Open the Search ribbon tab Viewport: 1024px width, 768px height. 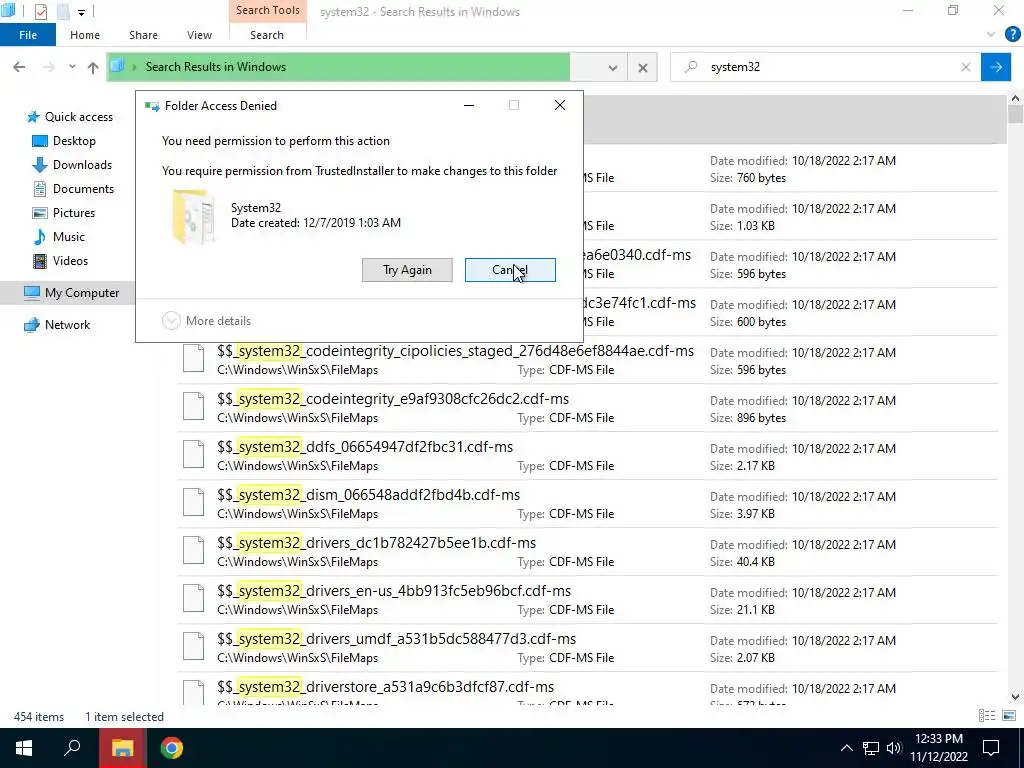[267, 35]
